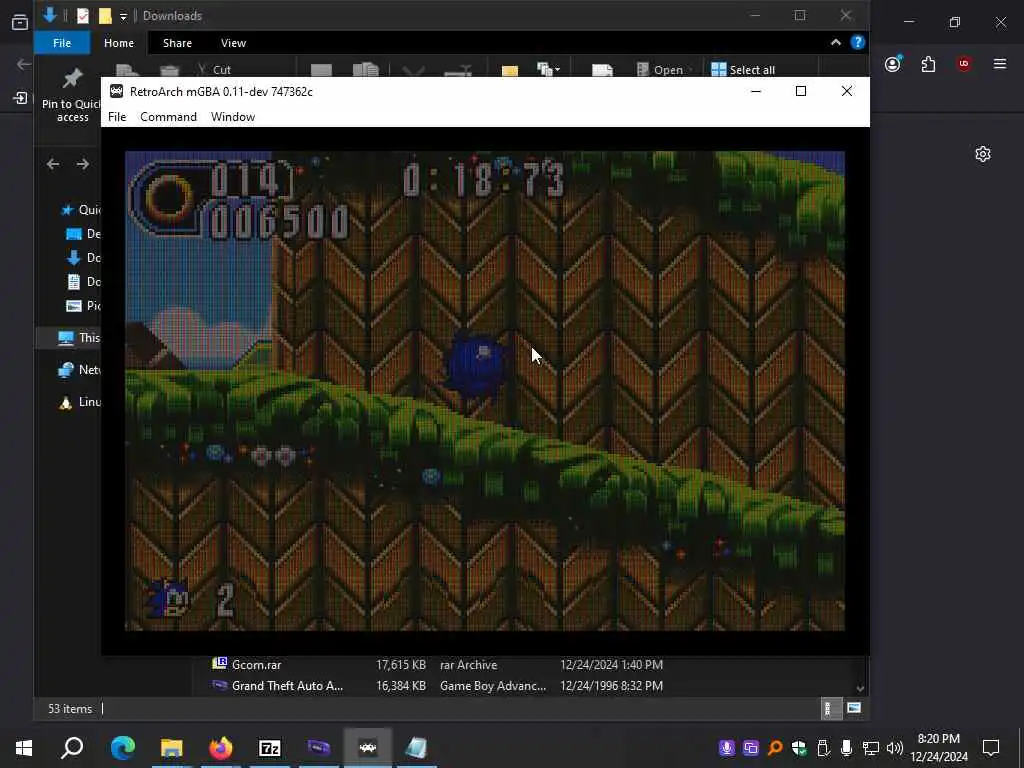Open the RetroArch Window menu
This screenshot has width=1024, height=768.
(x=233, y=117)
